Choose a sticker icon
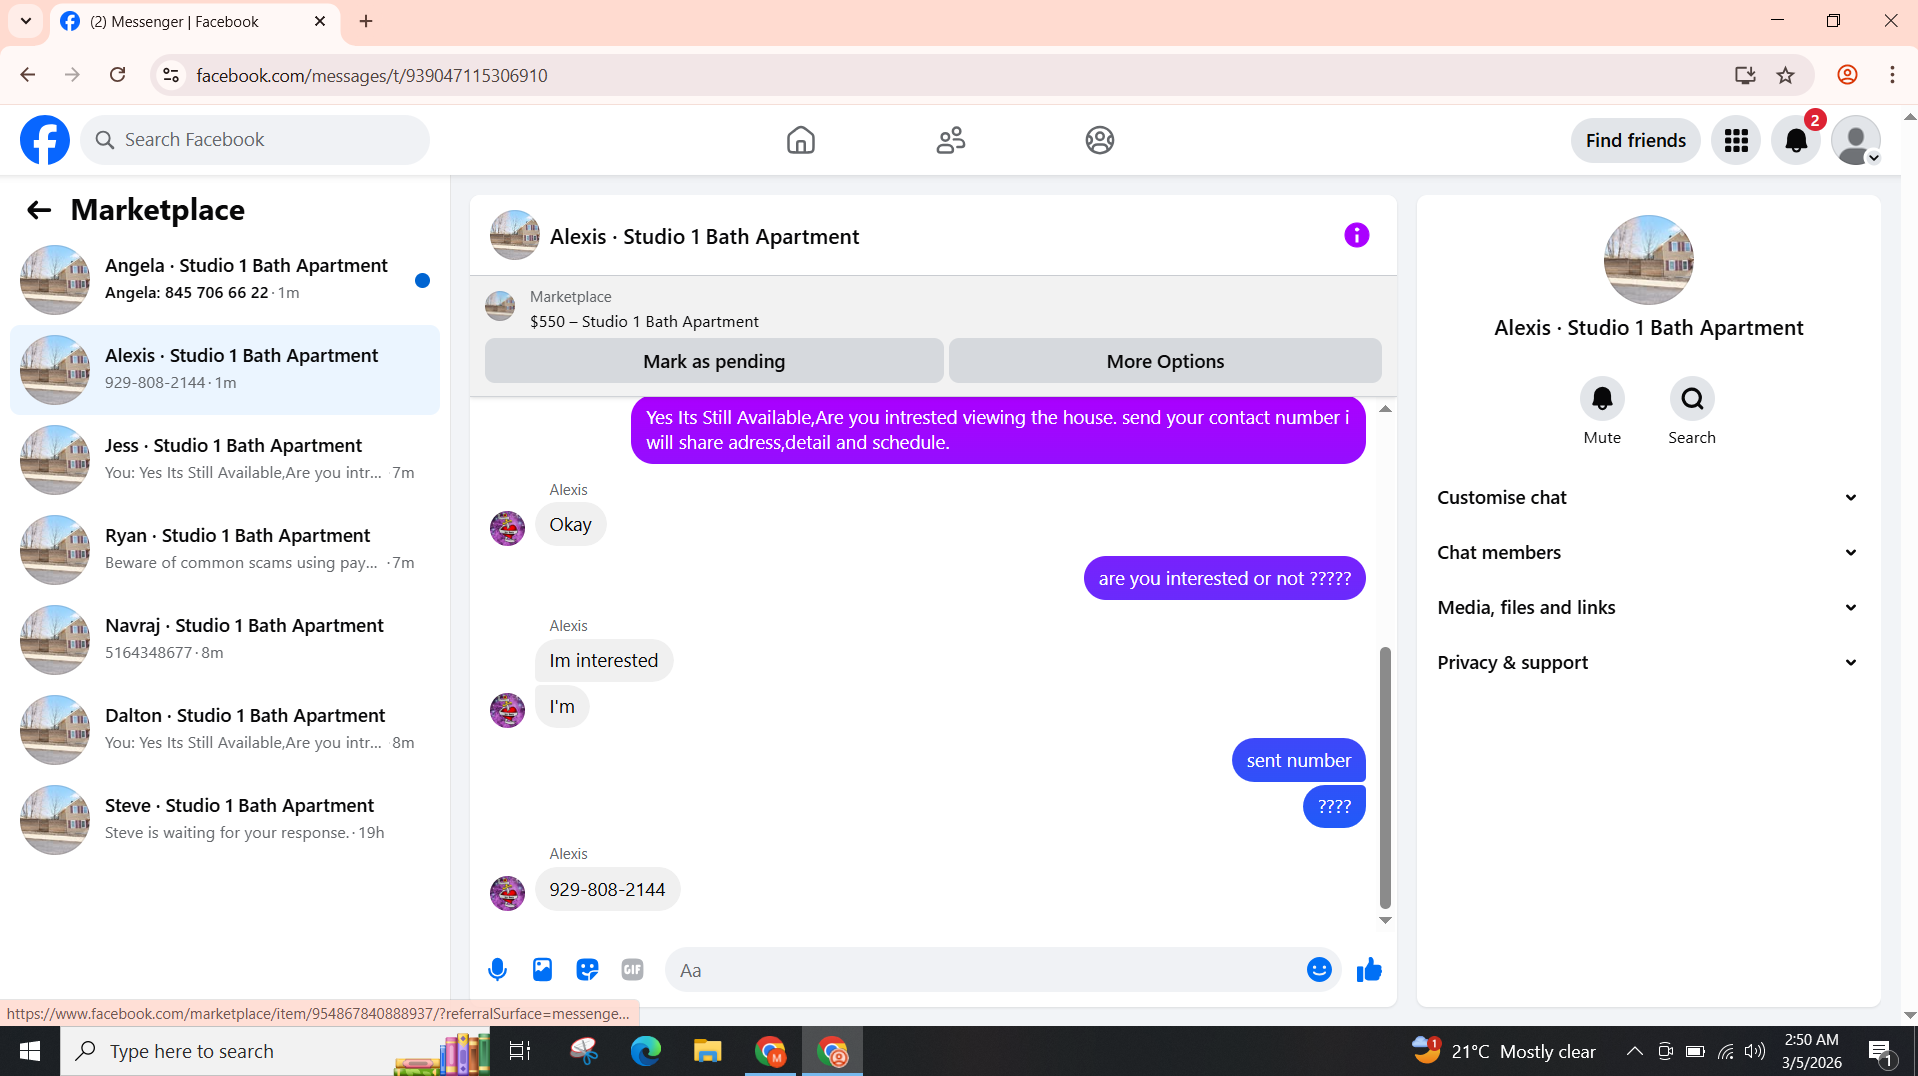Viewport: 1918px width, 1076px height. click(x=587, y=969)
